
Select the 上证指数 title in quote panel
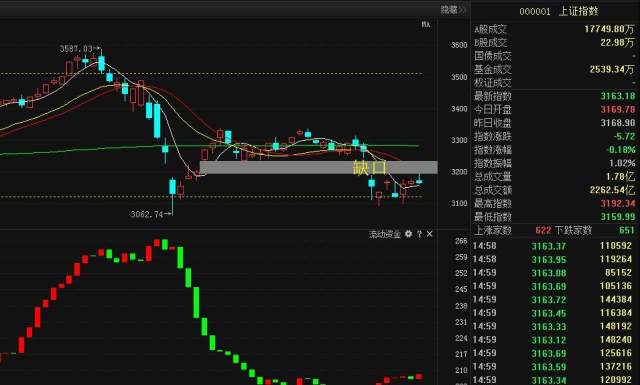click(x=578, y=11)
